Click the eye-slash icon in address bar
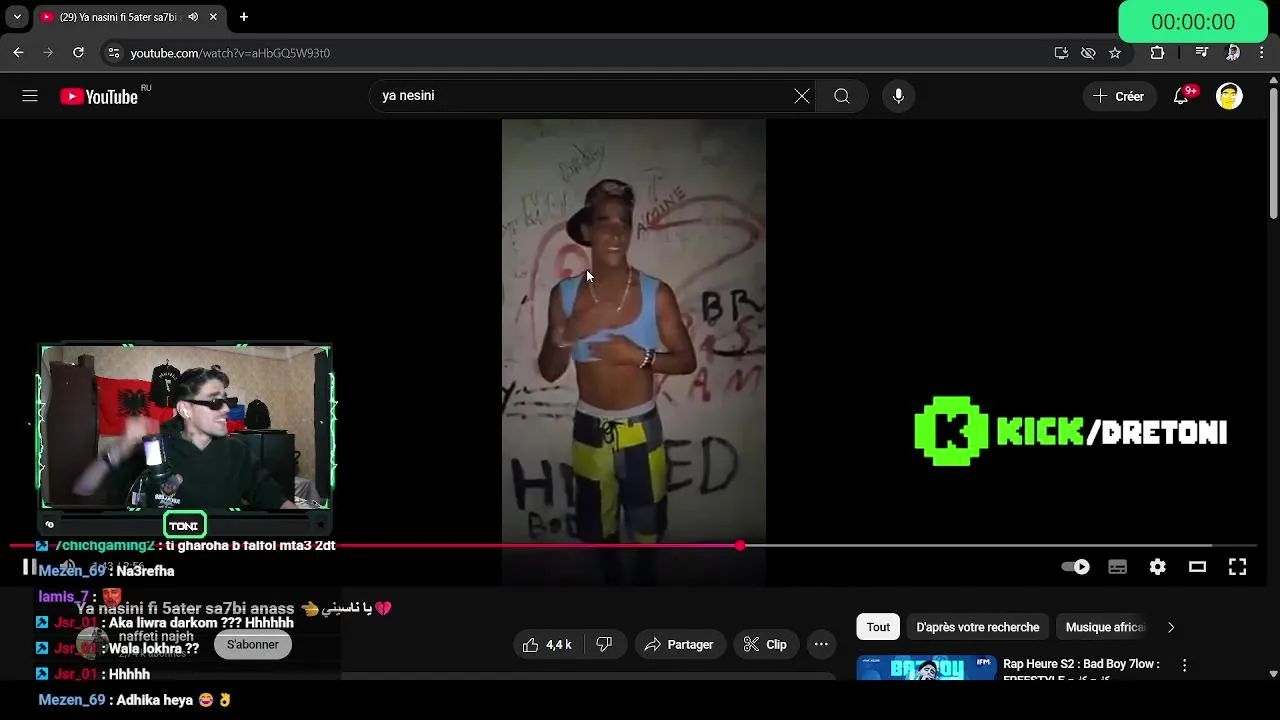Image resolution: width=1280 pixels, height=720 pixels. coord(1088,53)
